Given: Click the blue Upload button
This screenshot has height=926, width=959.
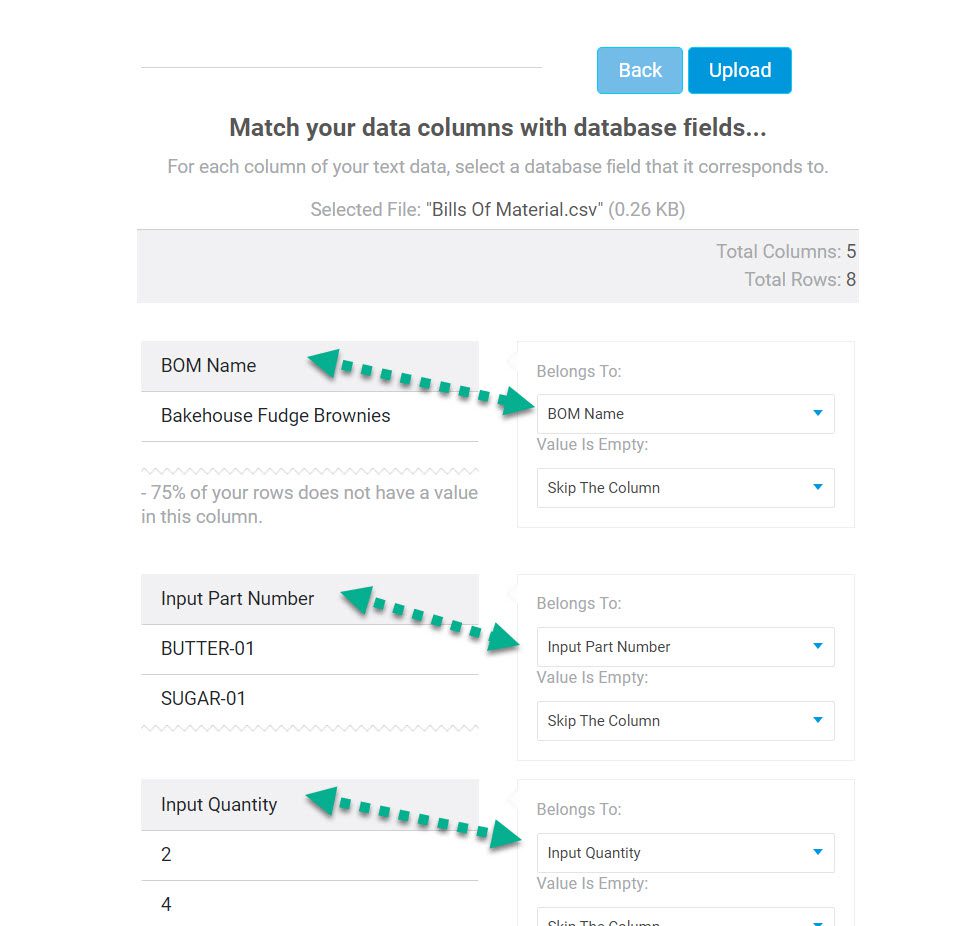Looking at the screenshot, I should pyautogui.click(x=739, y=70).
